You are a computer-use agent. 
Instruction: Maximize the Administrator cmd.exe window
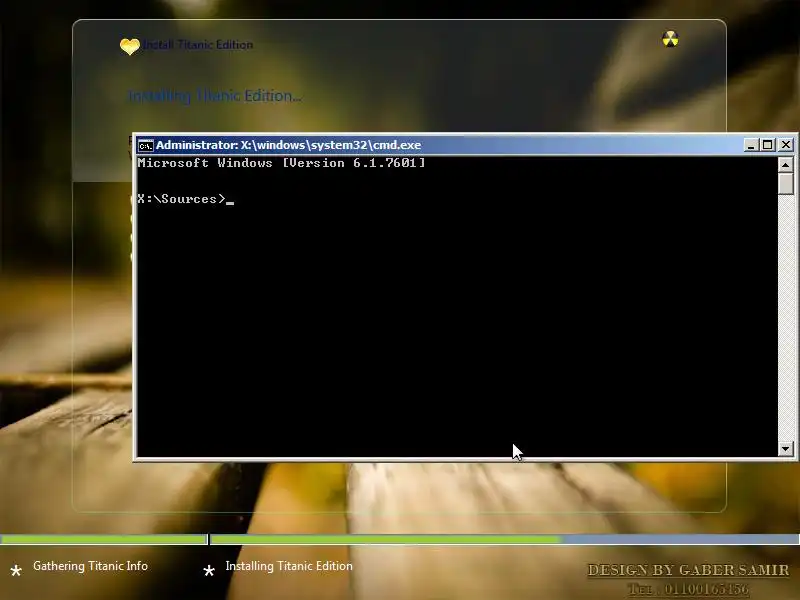click(767, 145)
